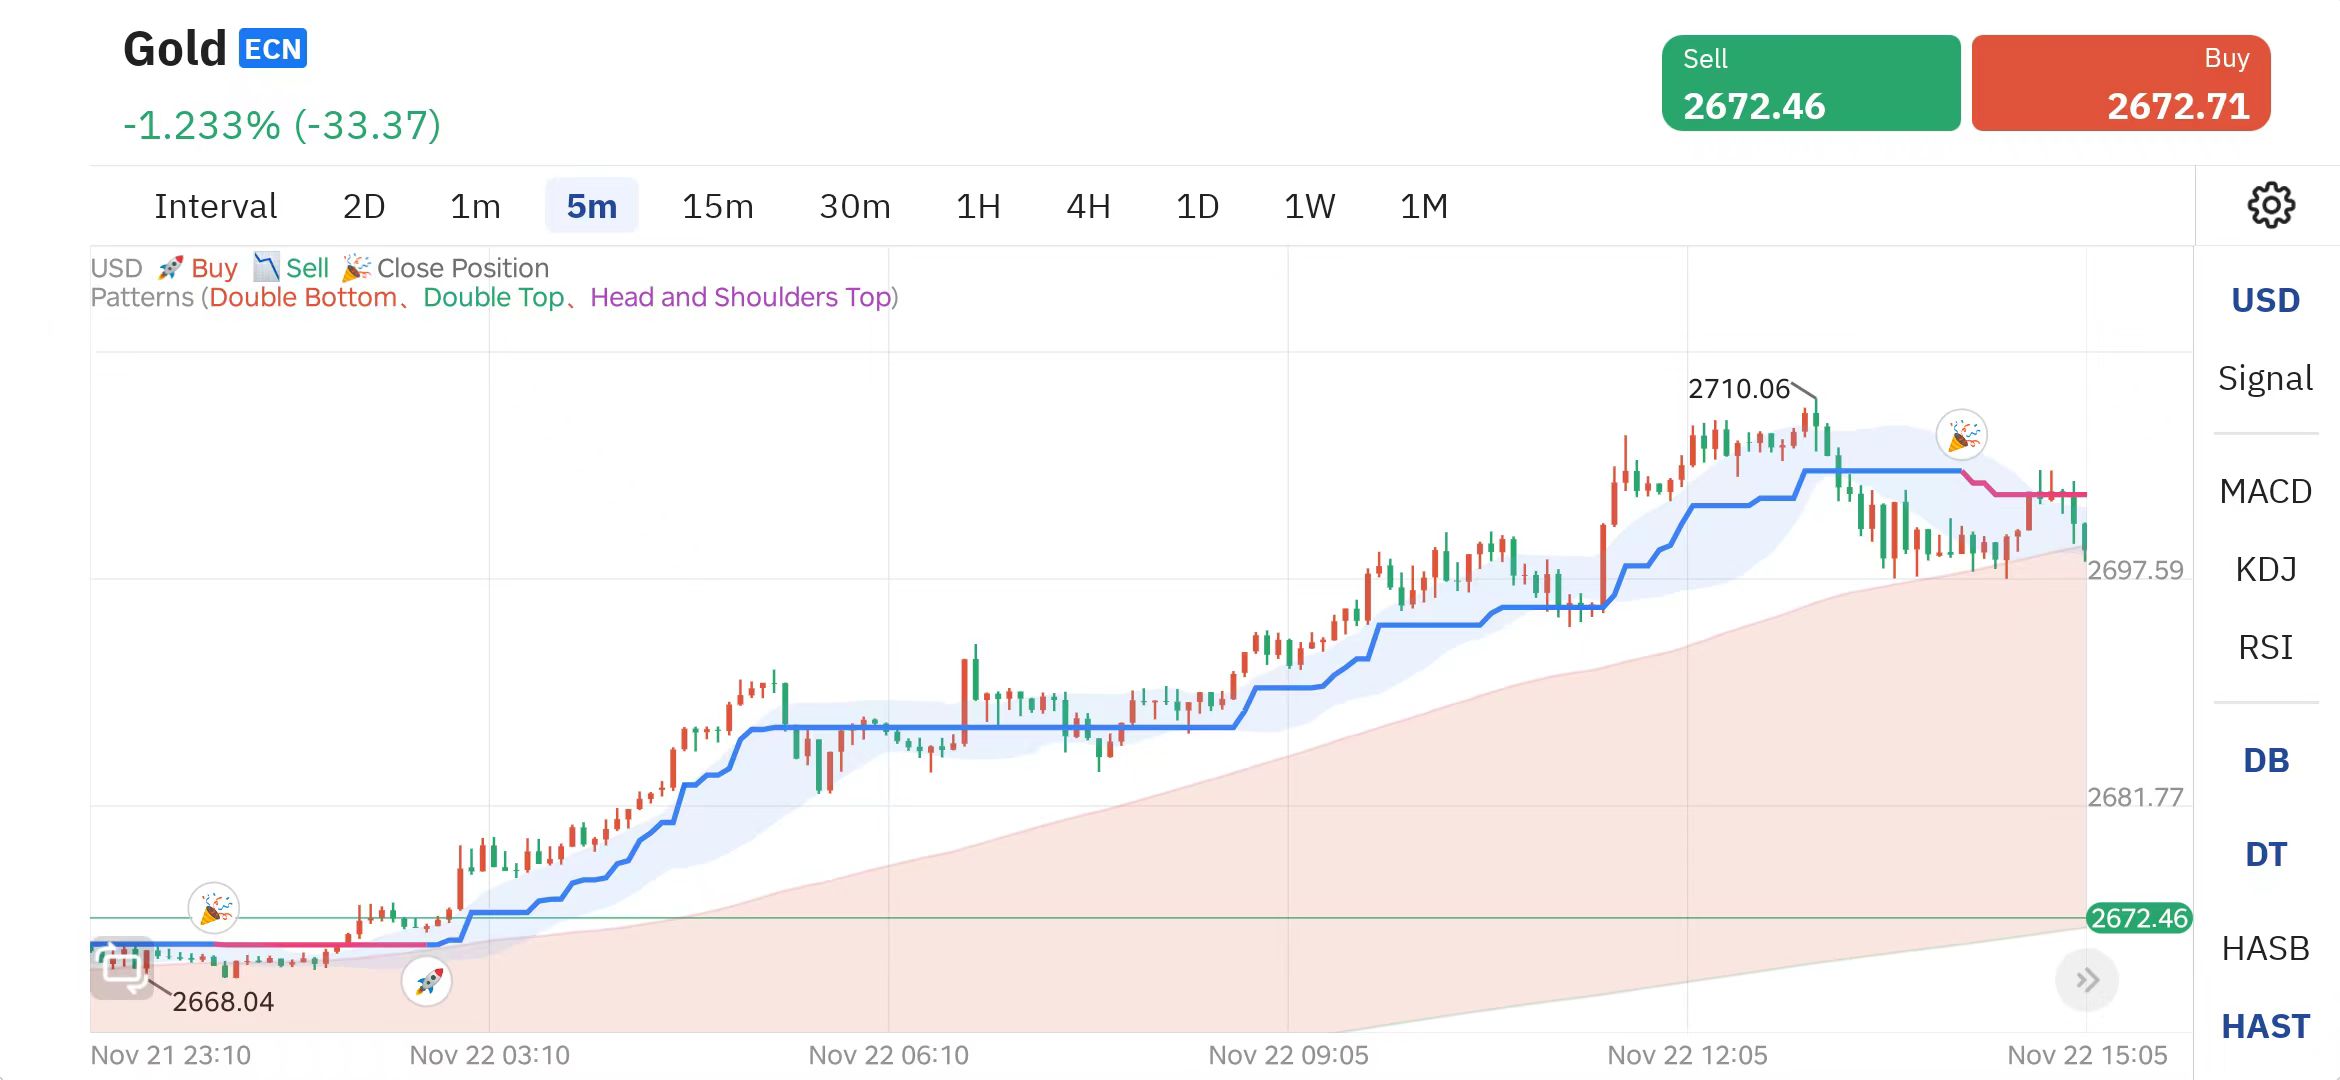The image size is (2340, 1080).
Task: Enable the RSI indicator
Action: click(x=2265, y=647)
